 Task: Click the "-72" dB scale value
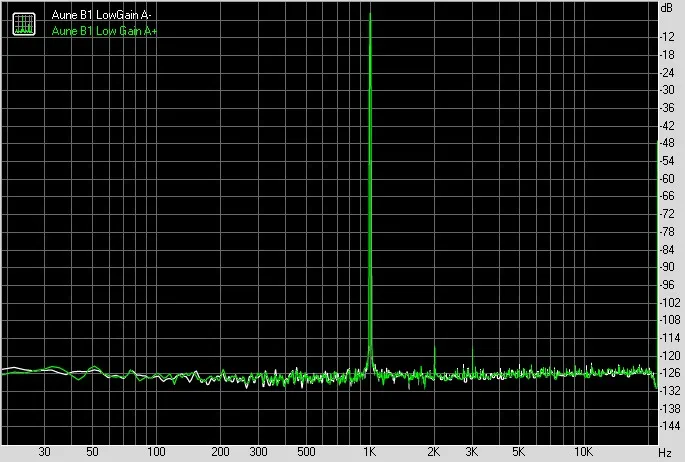coord(667,214)
